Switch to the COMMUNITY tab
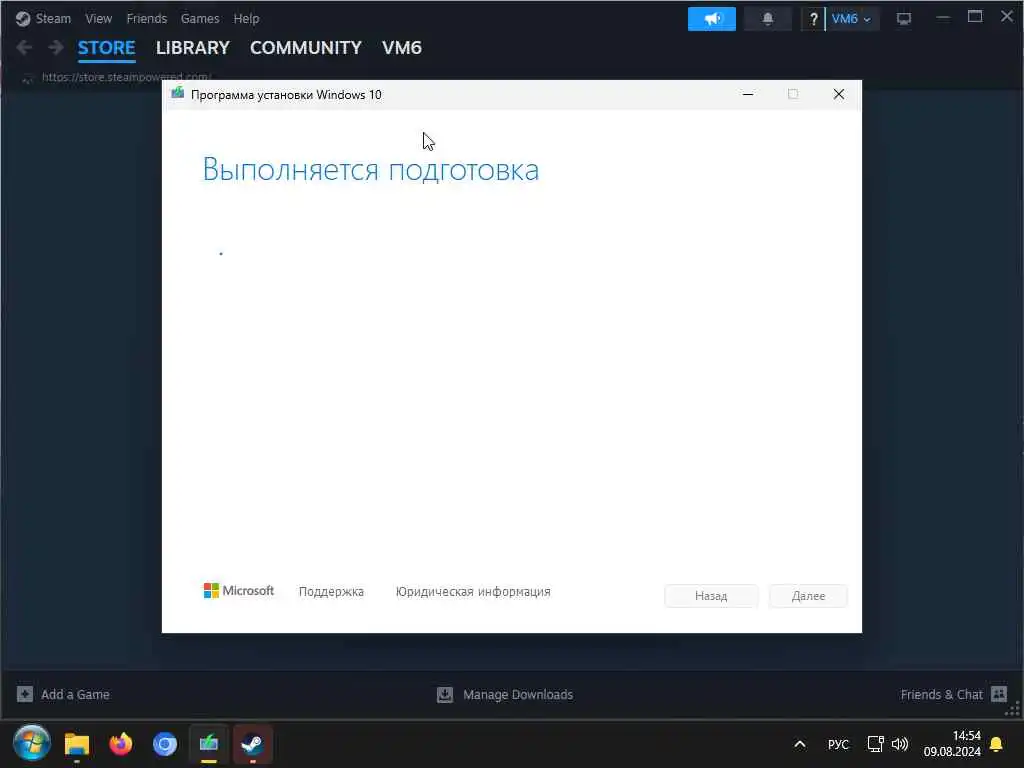 click(x=306, y=48)
